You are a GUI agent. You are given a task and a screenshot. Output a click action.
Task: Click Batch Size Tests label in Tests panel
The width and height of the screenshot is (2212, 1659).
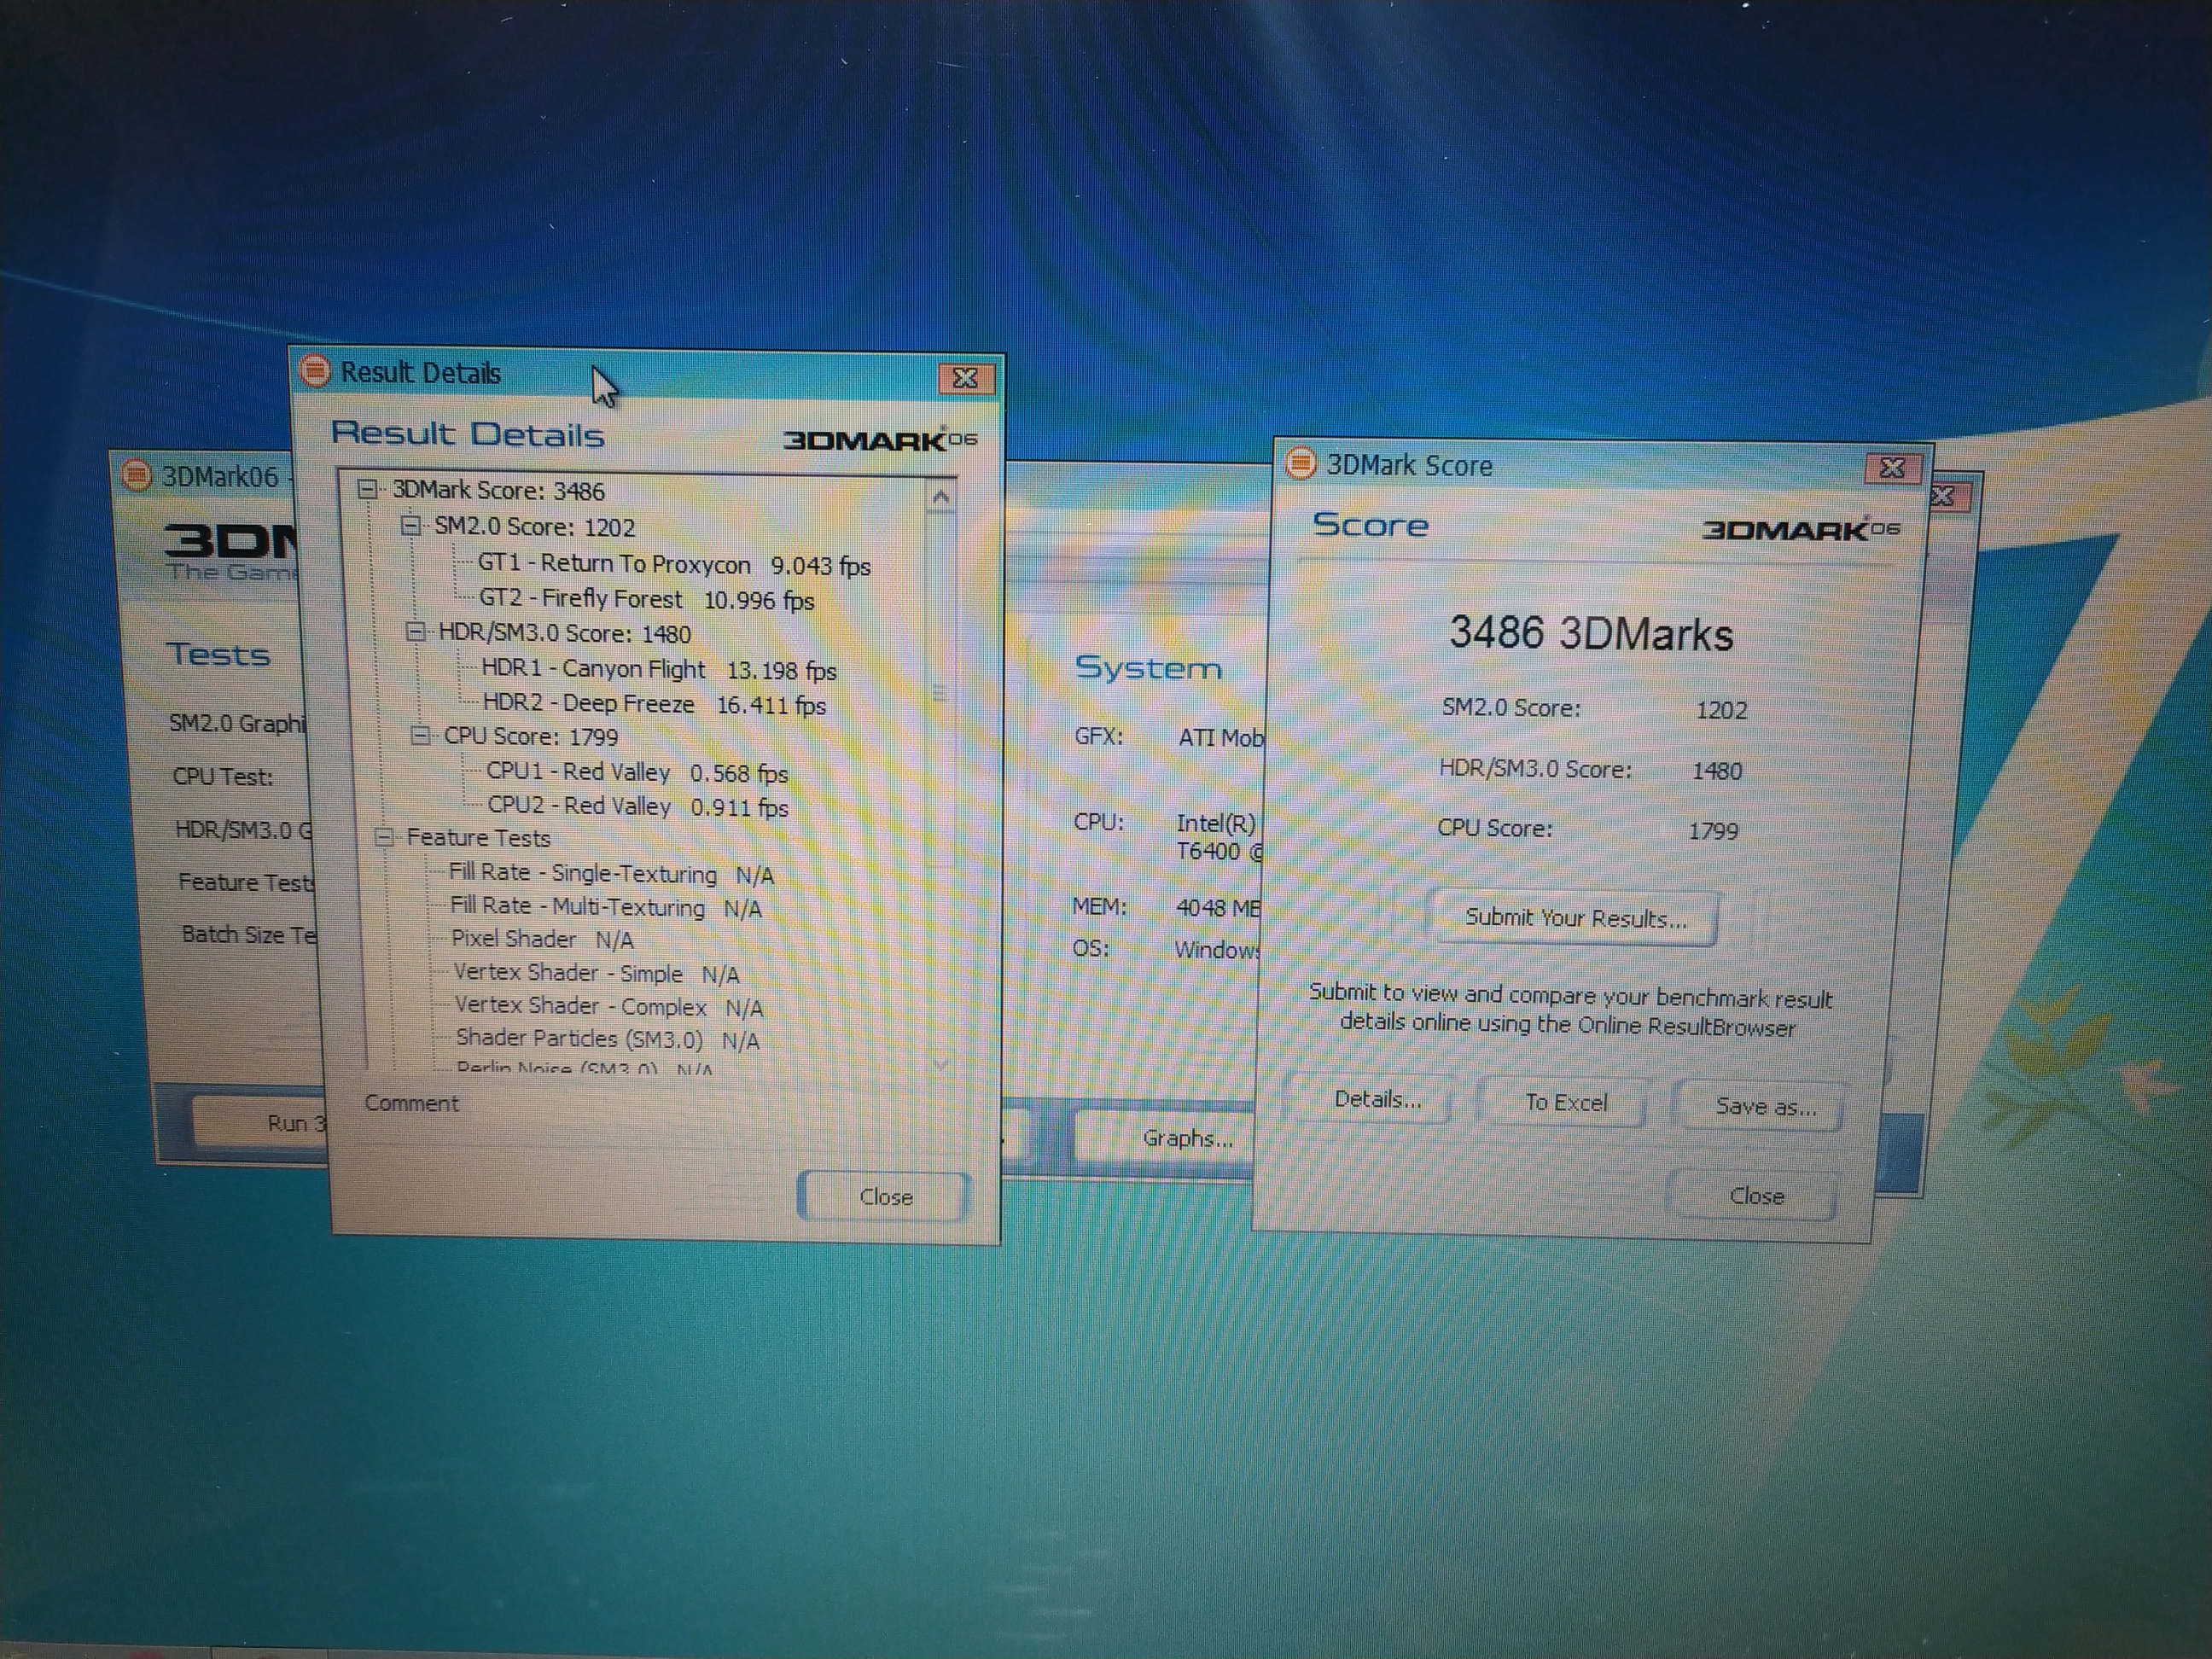coord(249,935)
